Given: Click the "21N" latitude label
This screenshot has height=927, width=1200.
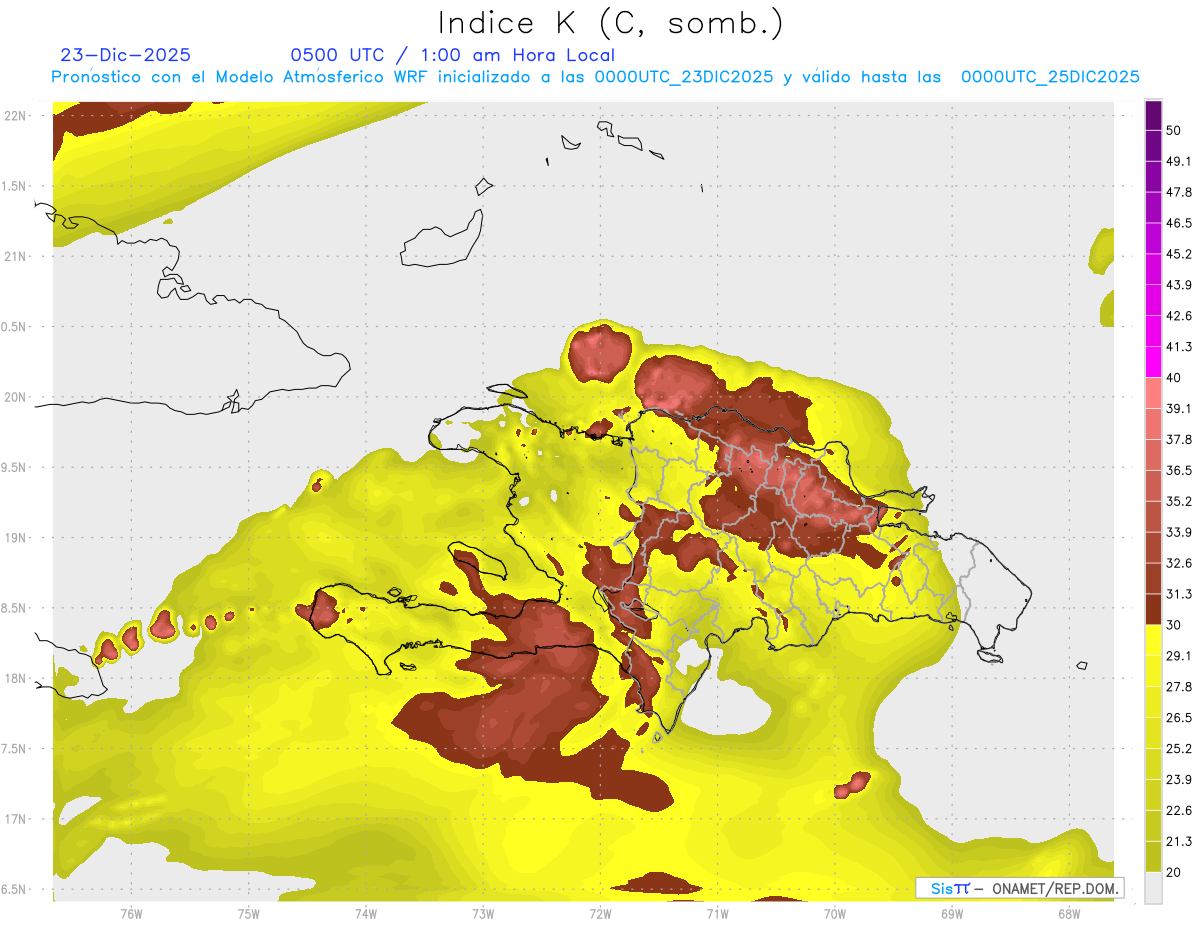Looking at the screenshot, I should click(14, 257).
